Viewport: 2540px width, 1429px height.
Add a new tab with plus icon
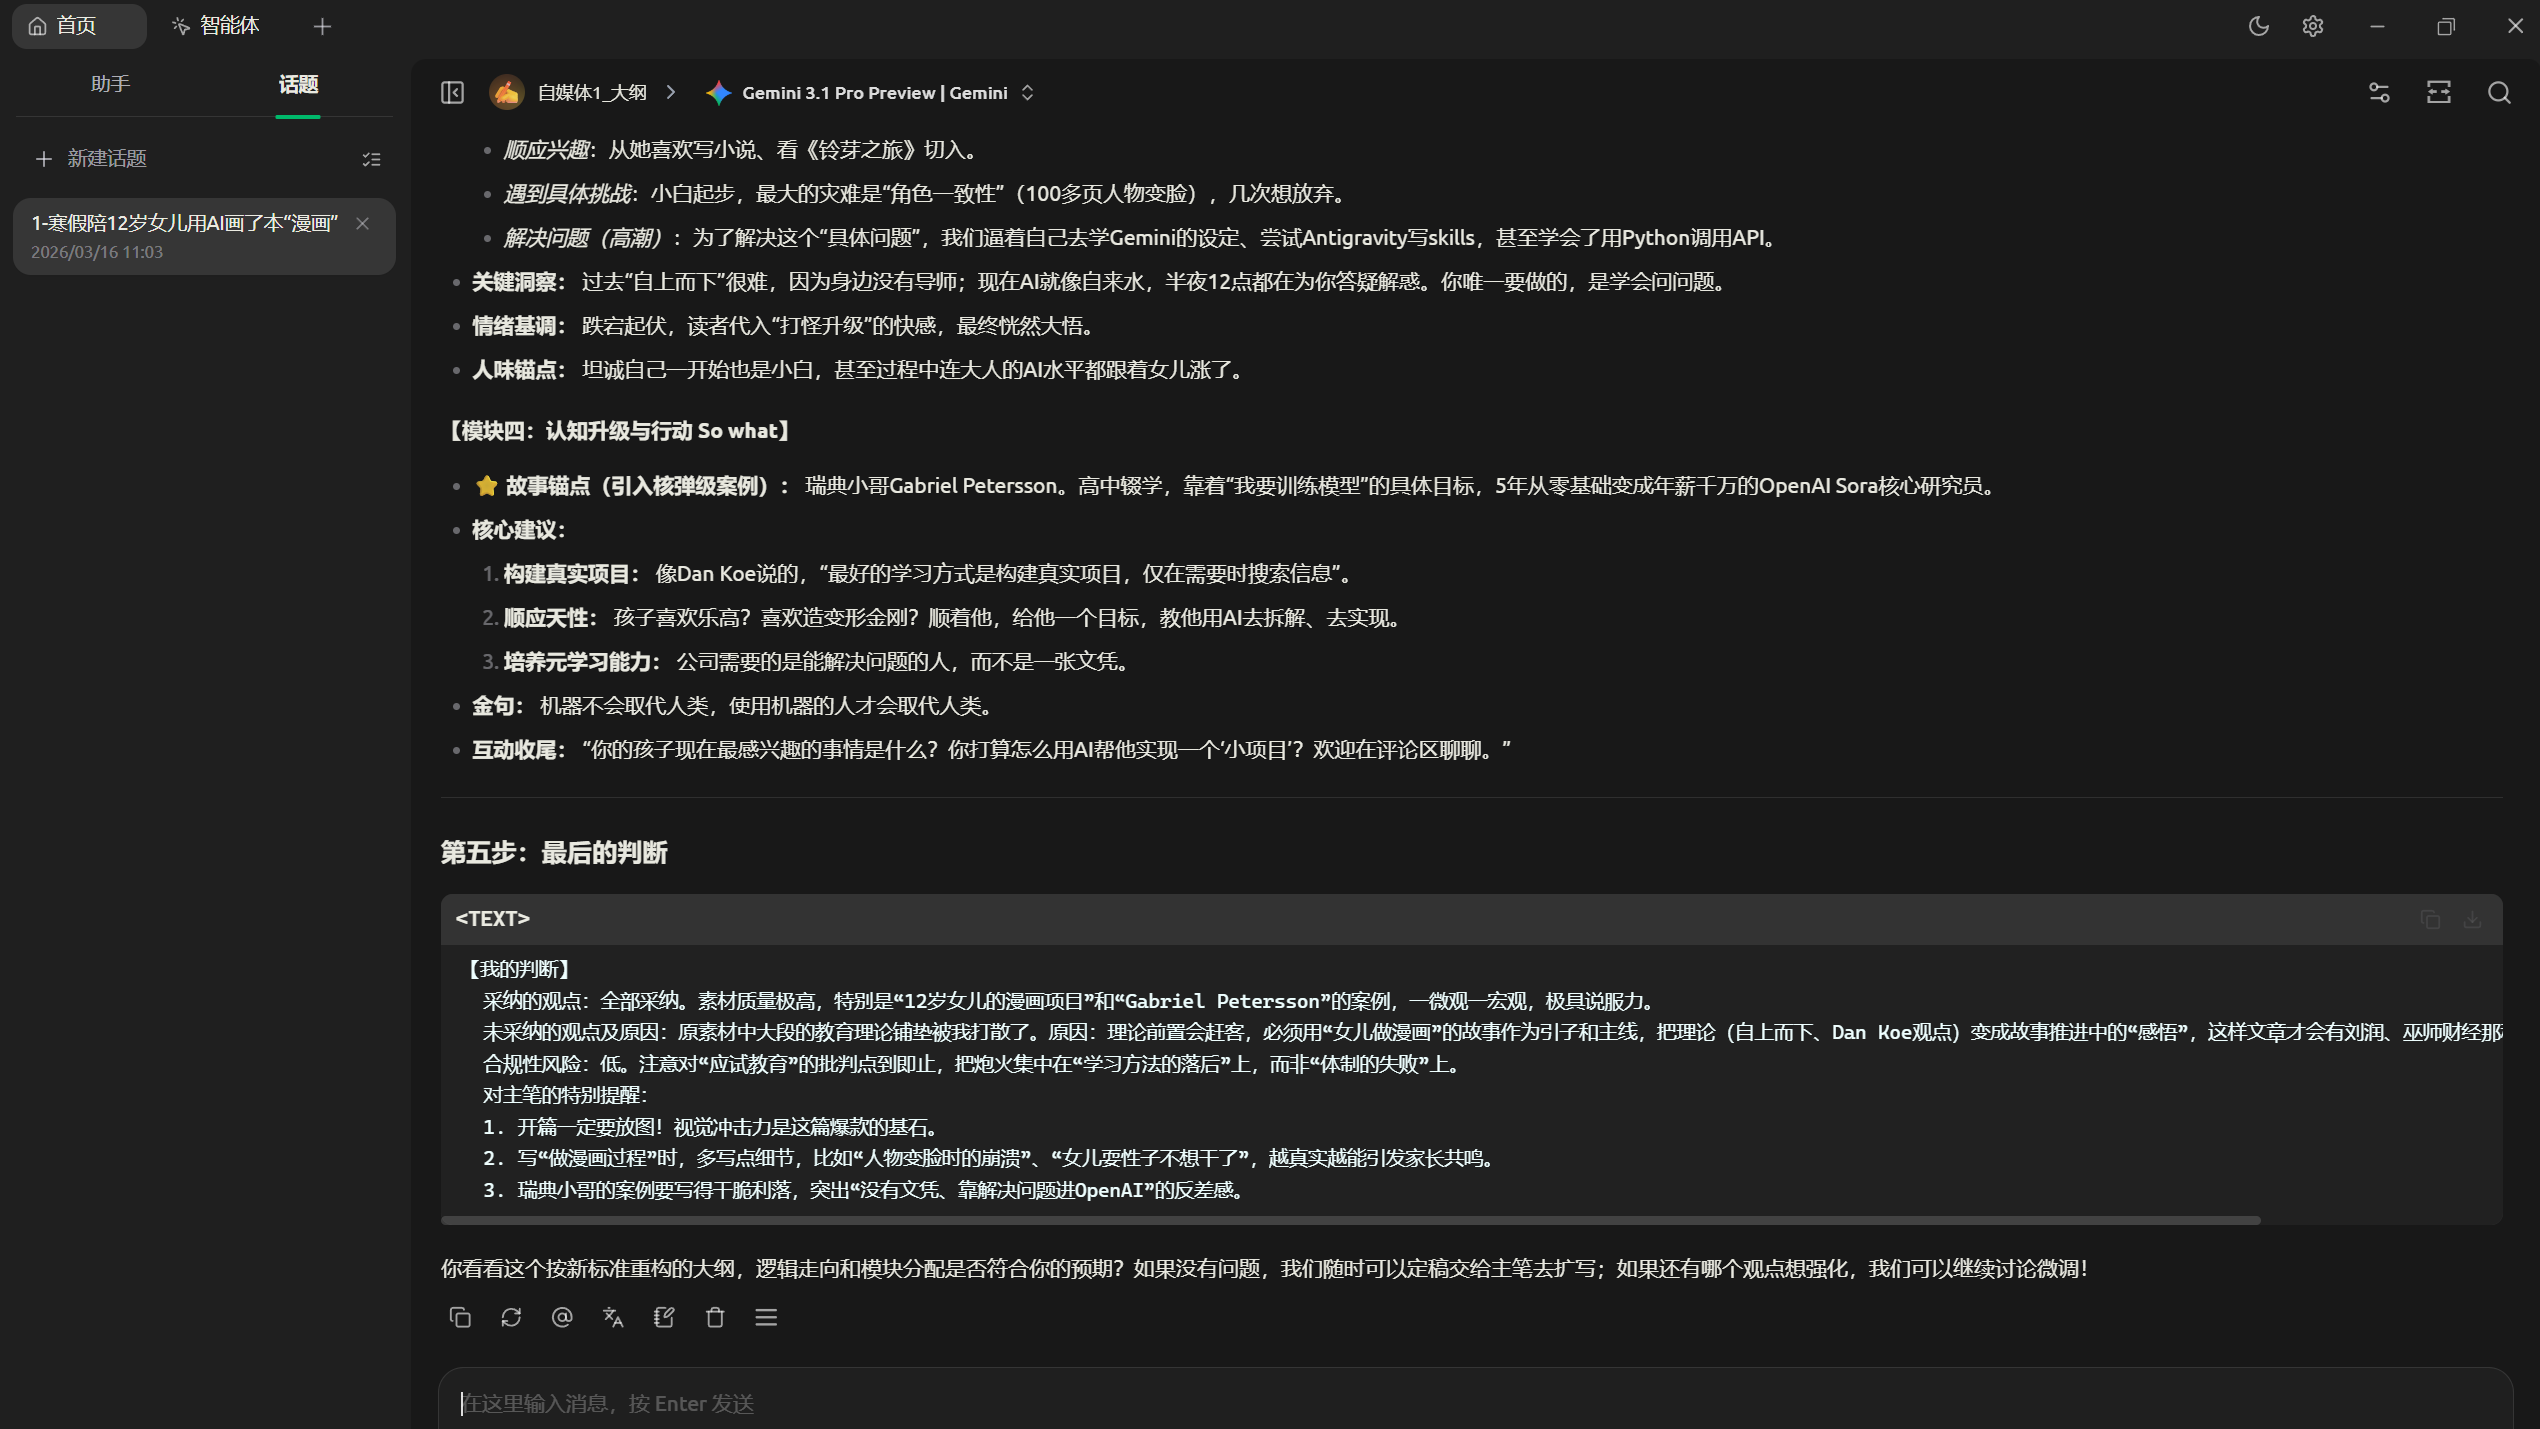point(322,27)
